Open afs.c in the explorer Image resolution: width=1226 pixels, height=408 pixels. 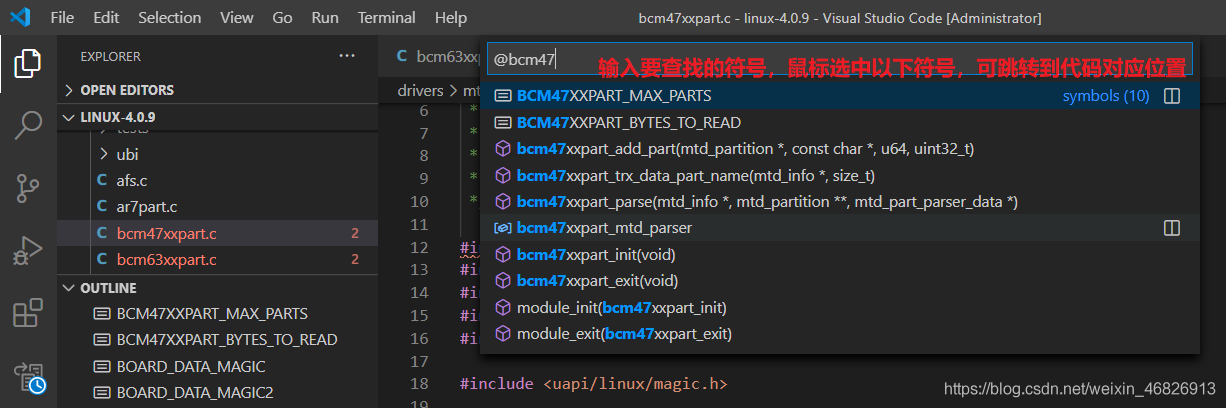pos(217,181)
